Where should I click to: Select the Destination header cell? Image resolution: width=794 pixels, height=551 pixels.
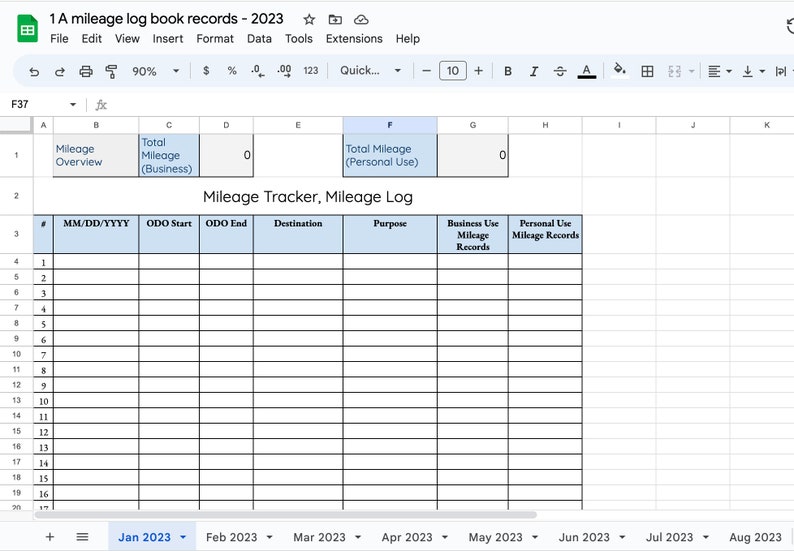(x=298, y=234)
